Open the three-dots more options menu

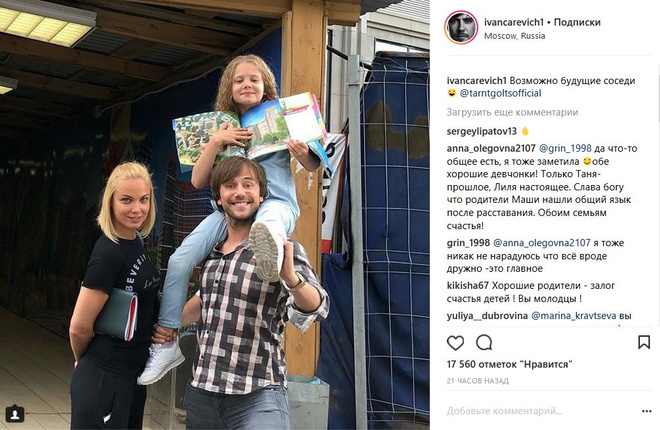click(647, 411)
